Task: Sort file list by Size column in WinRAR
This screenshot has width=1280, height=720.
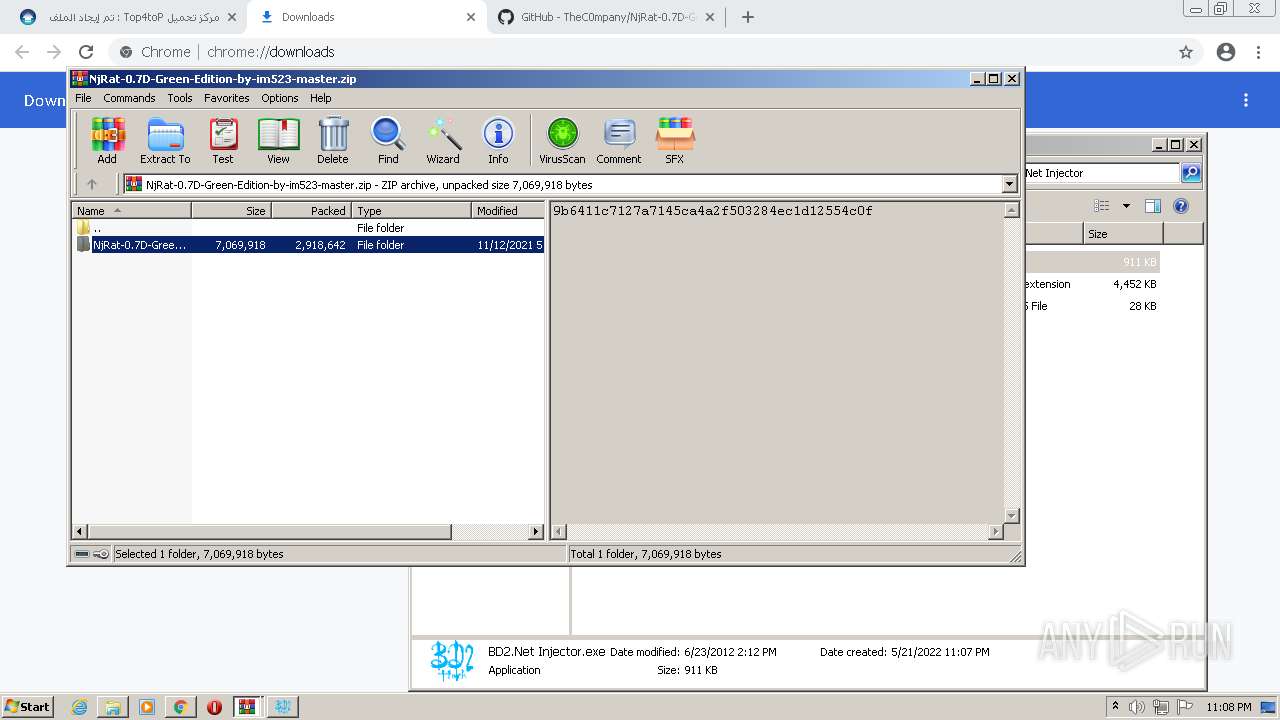Action: point(231,211)
